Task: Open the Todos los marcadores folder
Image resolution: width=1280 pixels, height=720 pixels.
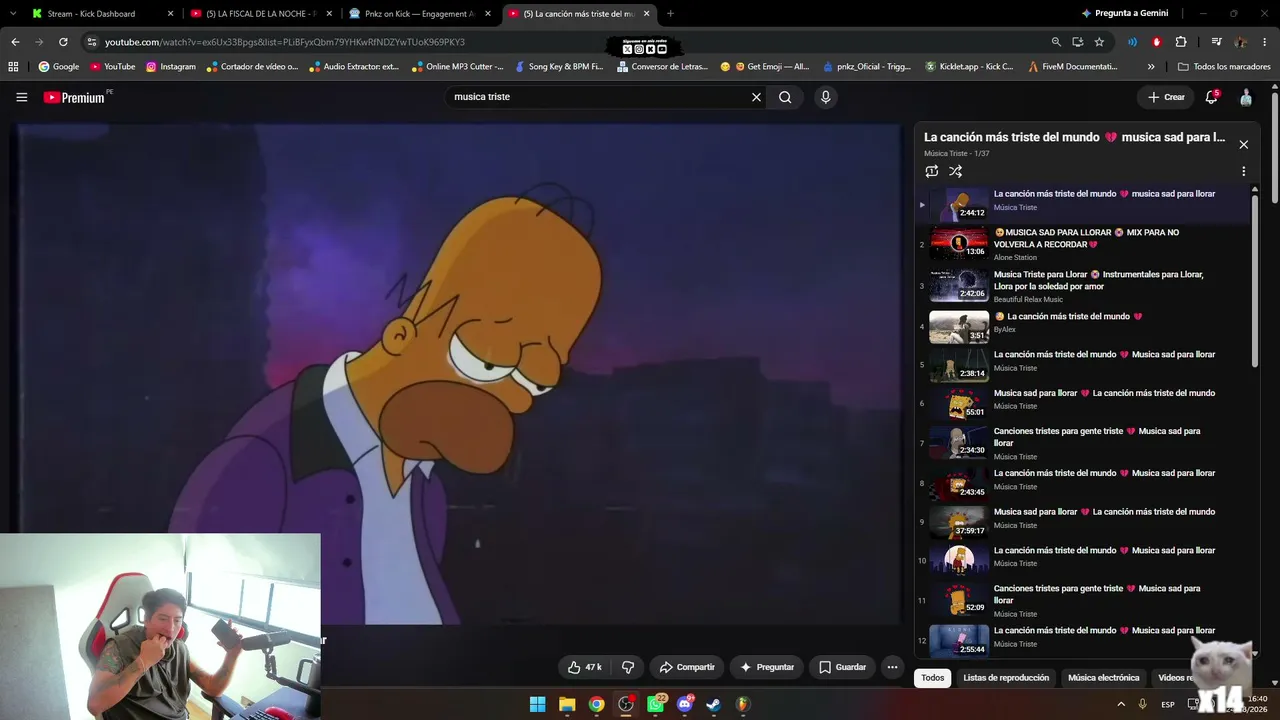Action: pyautogui.click(x=1224, y=67)
